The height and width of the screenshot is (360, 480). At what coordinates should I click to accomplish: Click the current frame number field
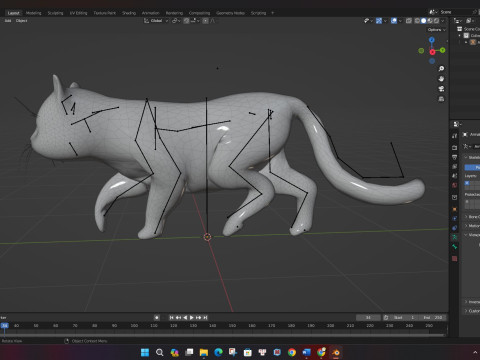click(368, 318)
